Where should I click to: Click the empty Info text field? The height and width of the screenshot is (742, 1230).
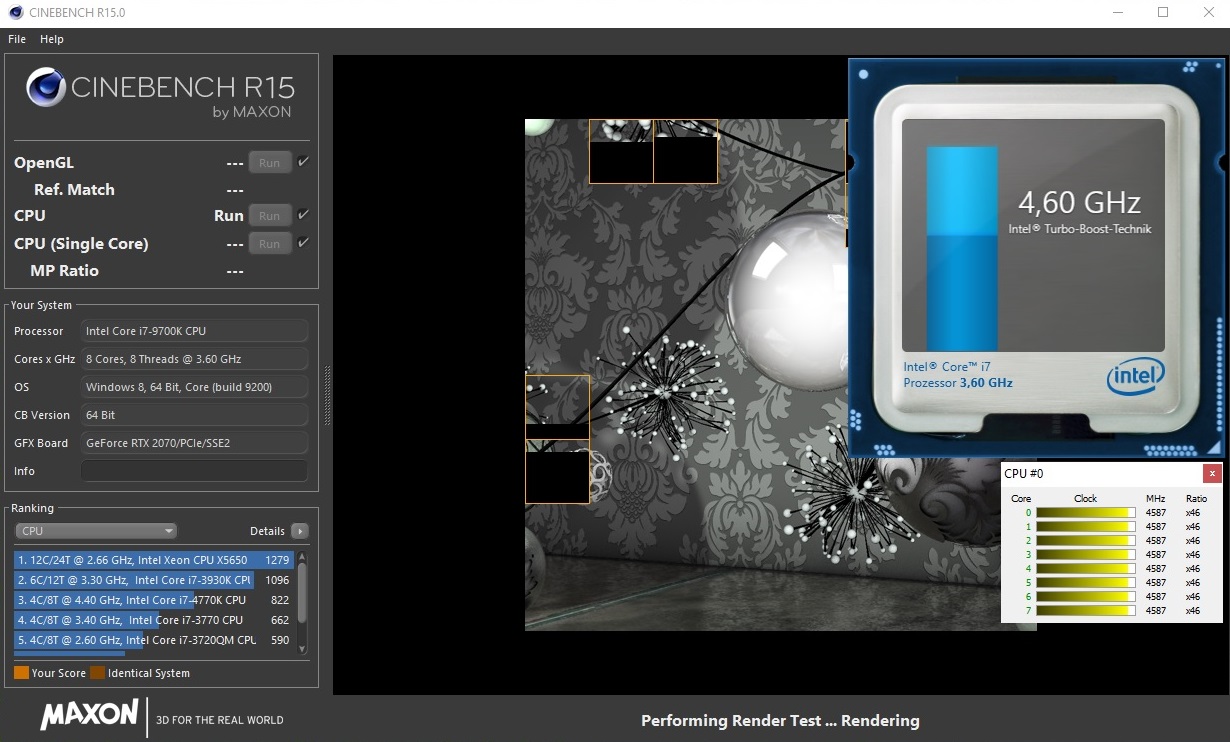pyautogui.click(x=194, y=471)
